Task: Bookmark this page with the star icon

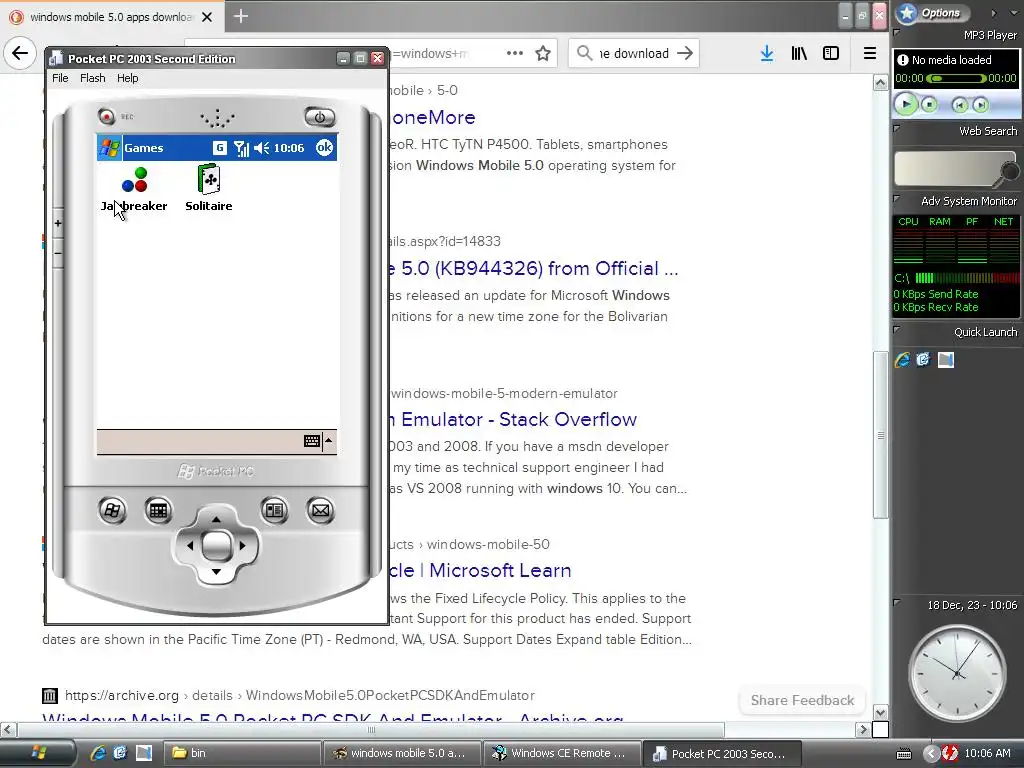Action: (543, 53)
